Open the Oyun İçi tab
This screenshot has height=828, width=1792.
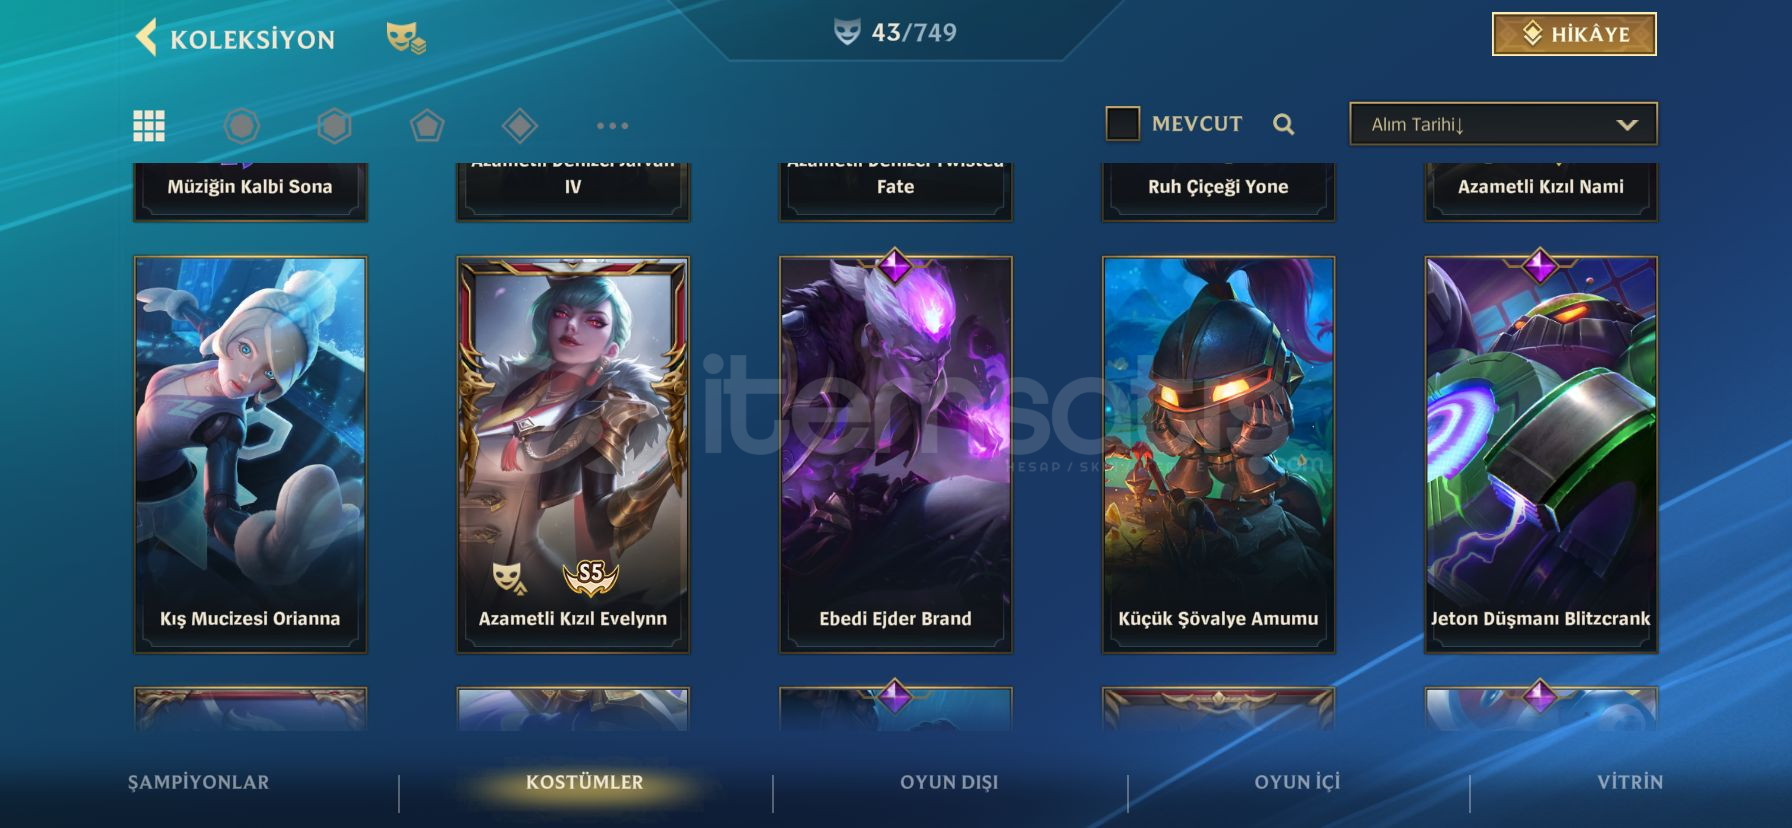[1297, 782]
